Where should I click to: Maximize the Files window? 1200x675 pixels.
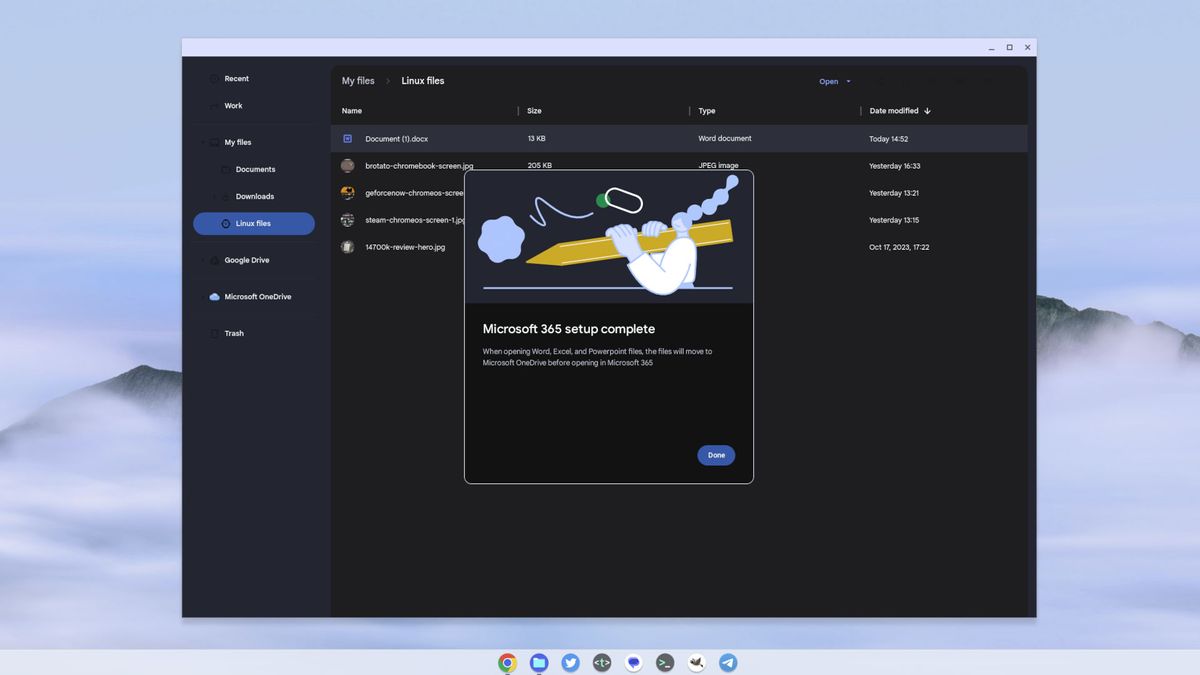tap(1009, 47)
